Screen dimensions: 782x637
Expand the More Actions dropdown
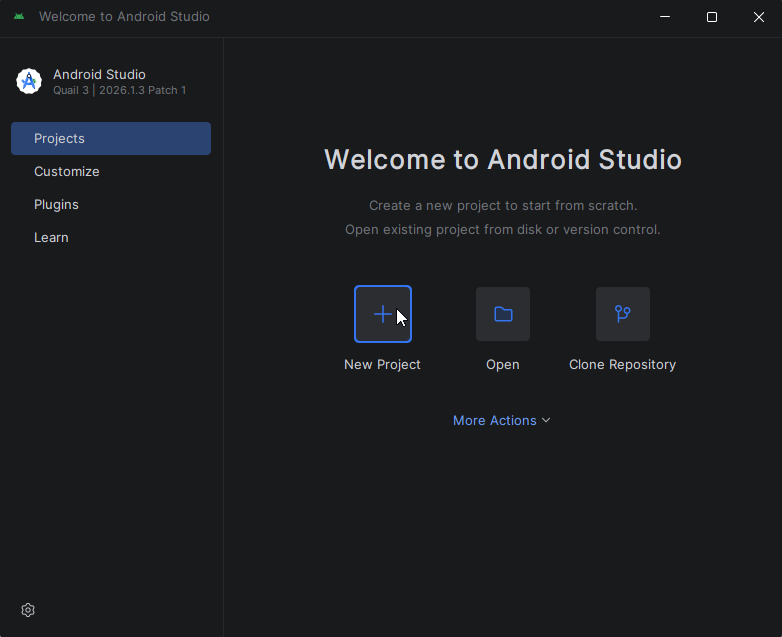(x=502, y=421)
